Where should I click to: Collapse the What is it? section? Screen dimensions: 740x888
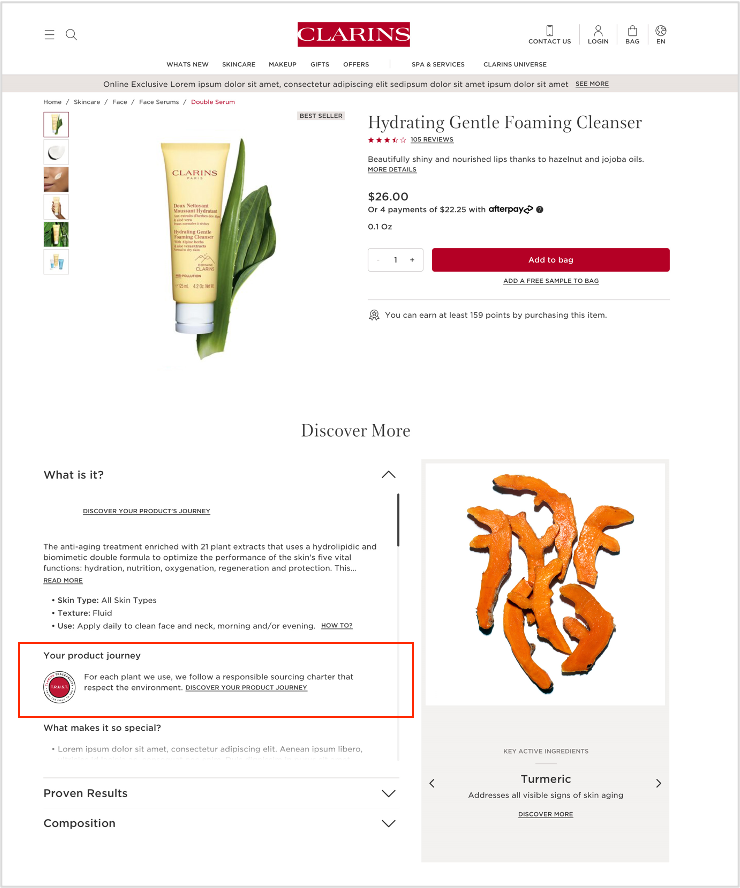(x=388, y=475)
